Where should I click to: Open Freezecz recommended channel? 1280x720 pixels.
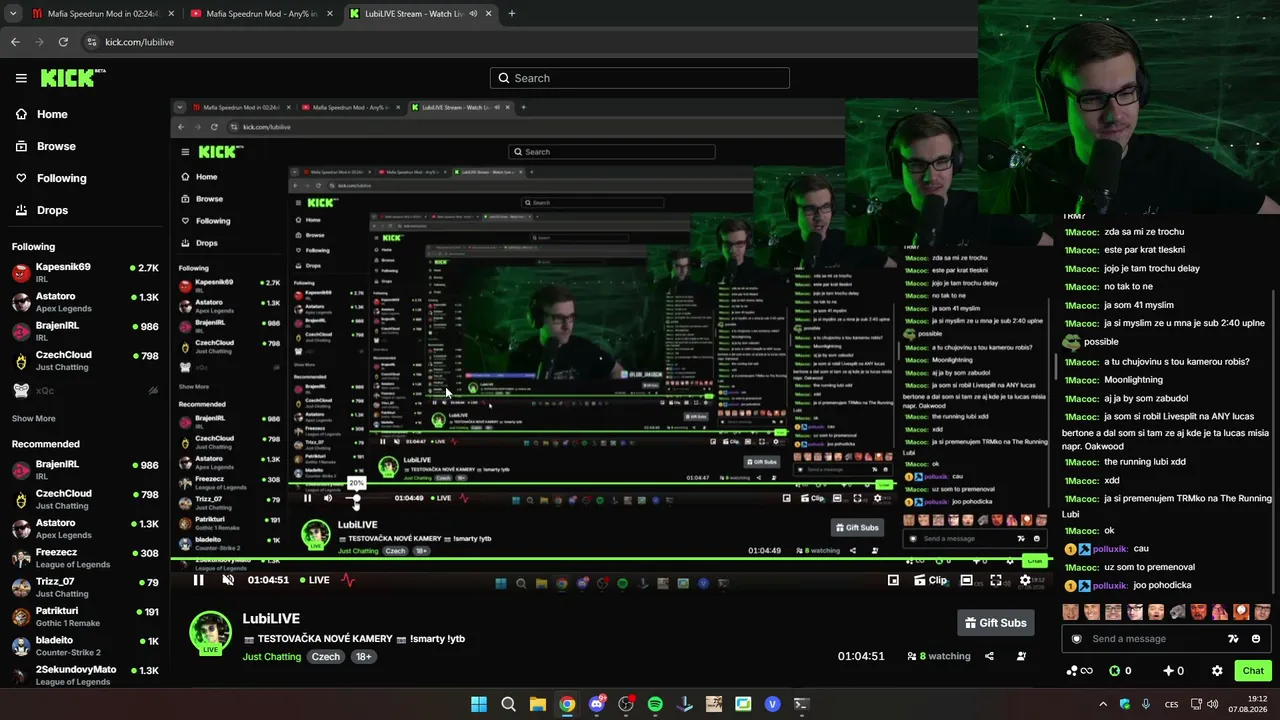85,557
